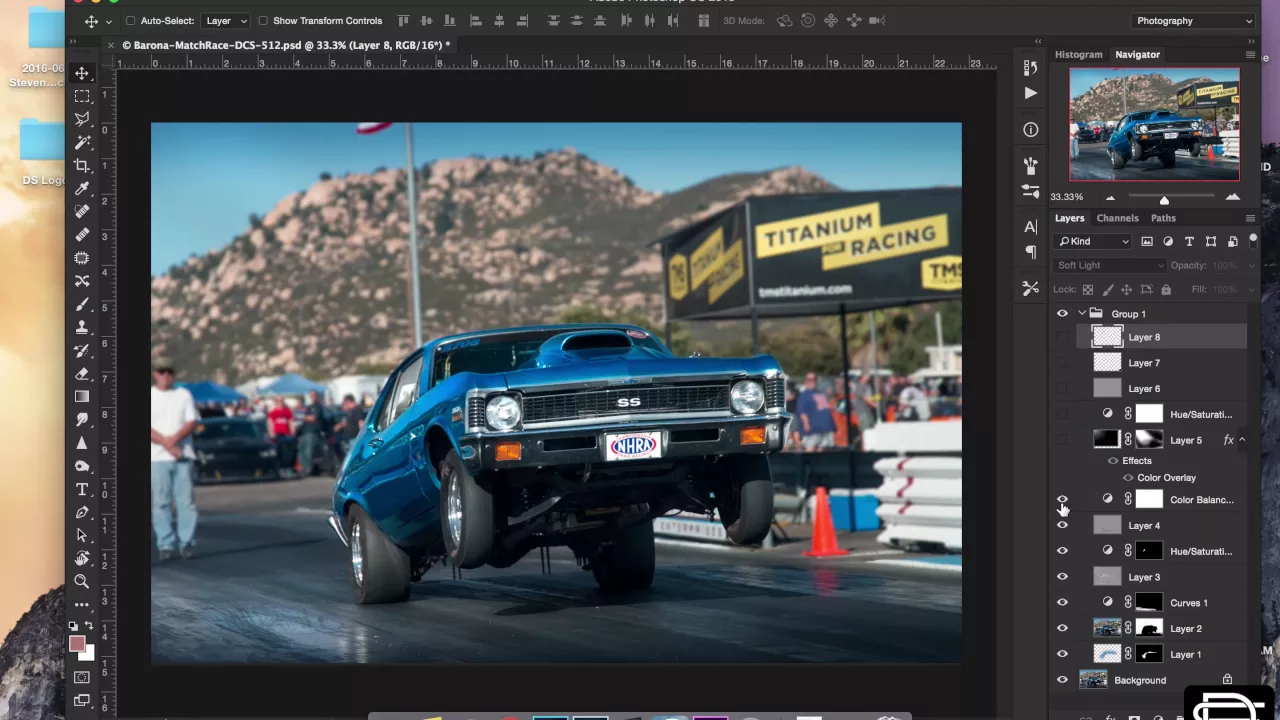Open the Info panel icon
This screenshot has height=720, width=1280.
[1031, 130]
